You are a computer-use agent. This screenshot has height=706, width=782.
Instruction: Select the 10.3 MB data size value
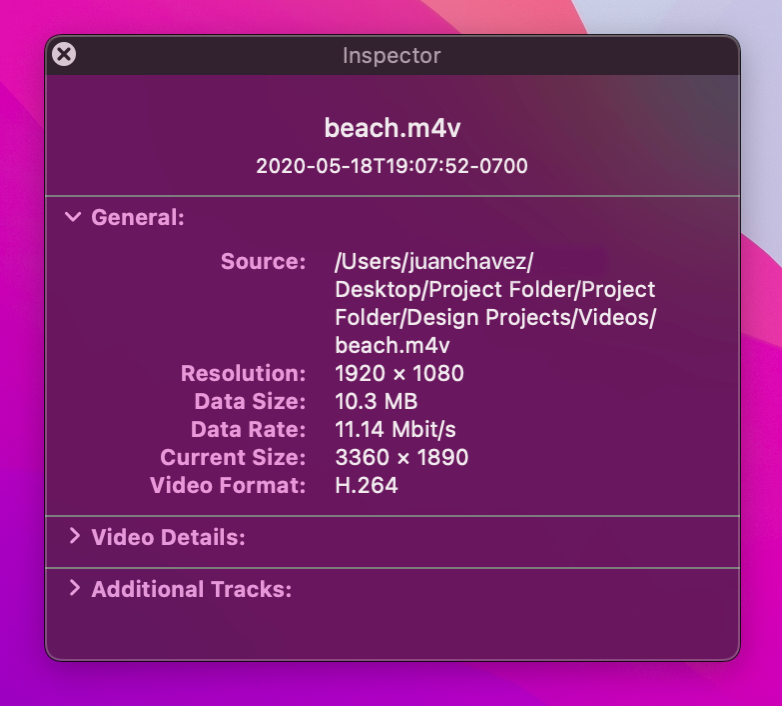pyautogui.click(x=376, y=401)
